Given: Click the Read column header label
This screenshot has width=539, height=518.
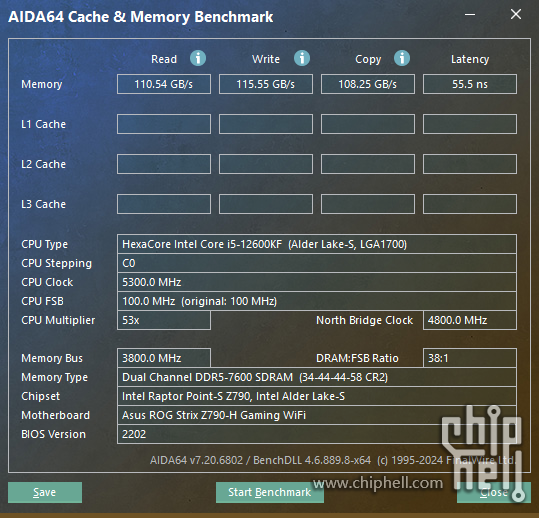Looking at the screenshot, I should coord(164,59).
